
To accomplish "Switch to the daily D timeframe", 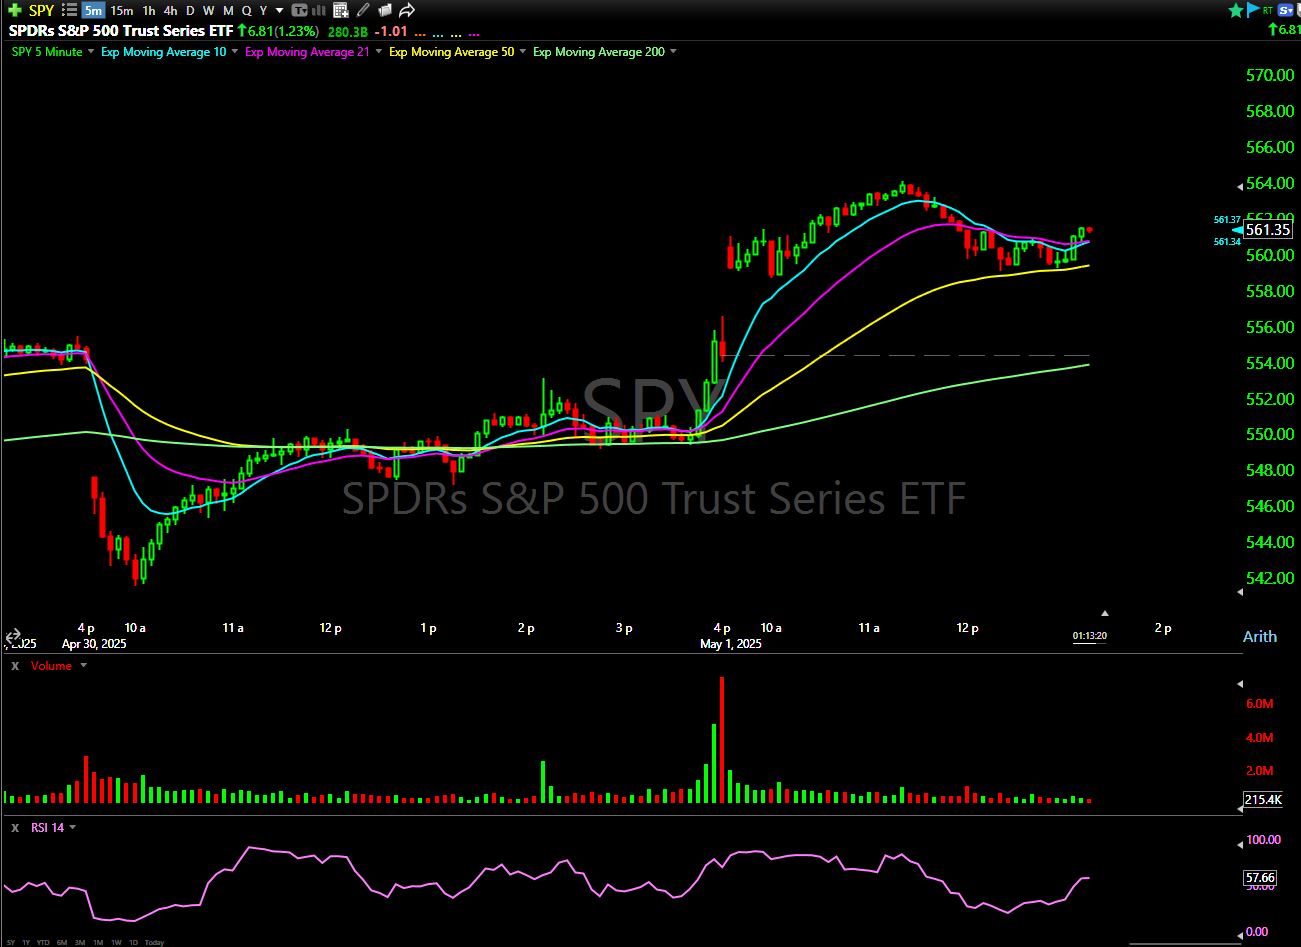I will pos(190,10).
